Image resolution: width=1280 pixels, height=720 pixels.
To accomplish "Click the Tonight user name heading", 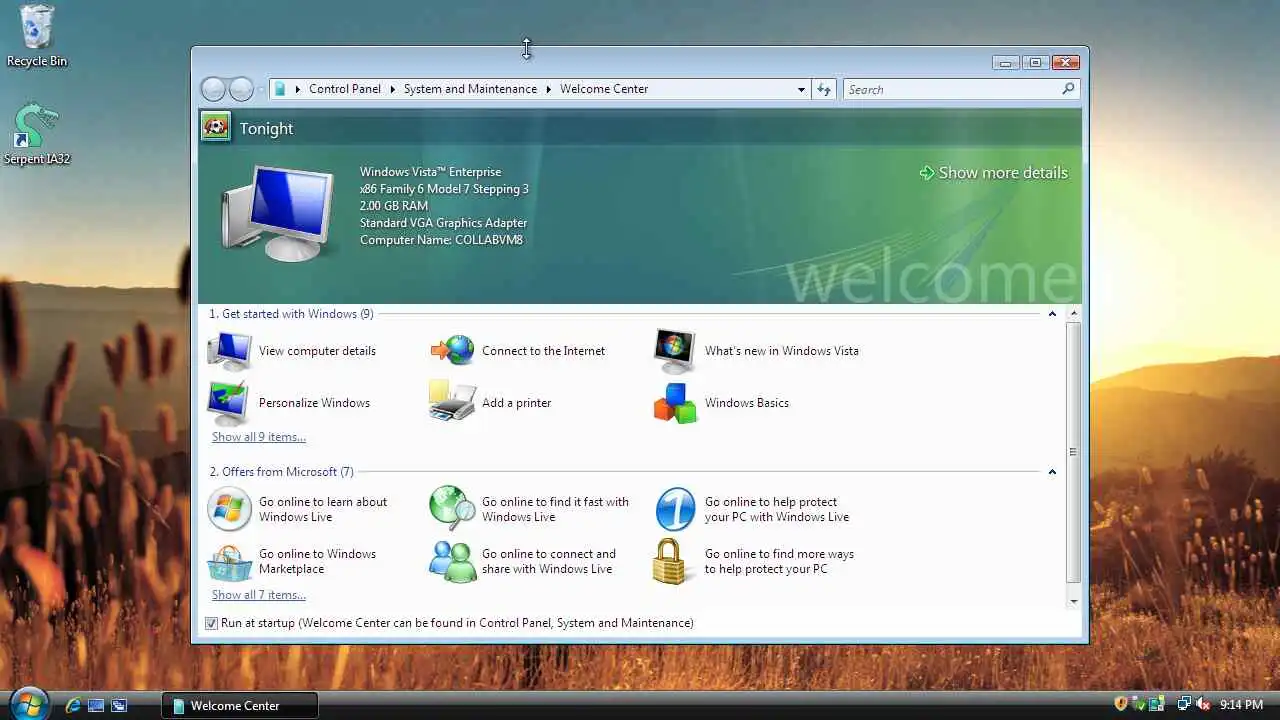I will coord(266,128).
